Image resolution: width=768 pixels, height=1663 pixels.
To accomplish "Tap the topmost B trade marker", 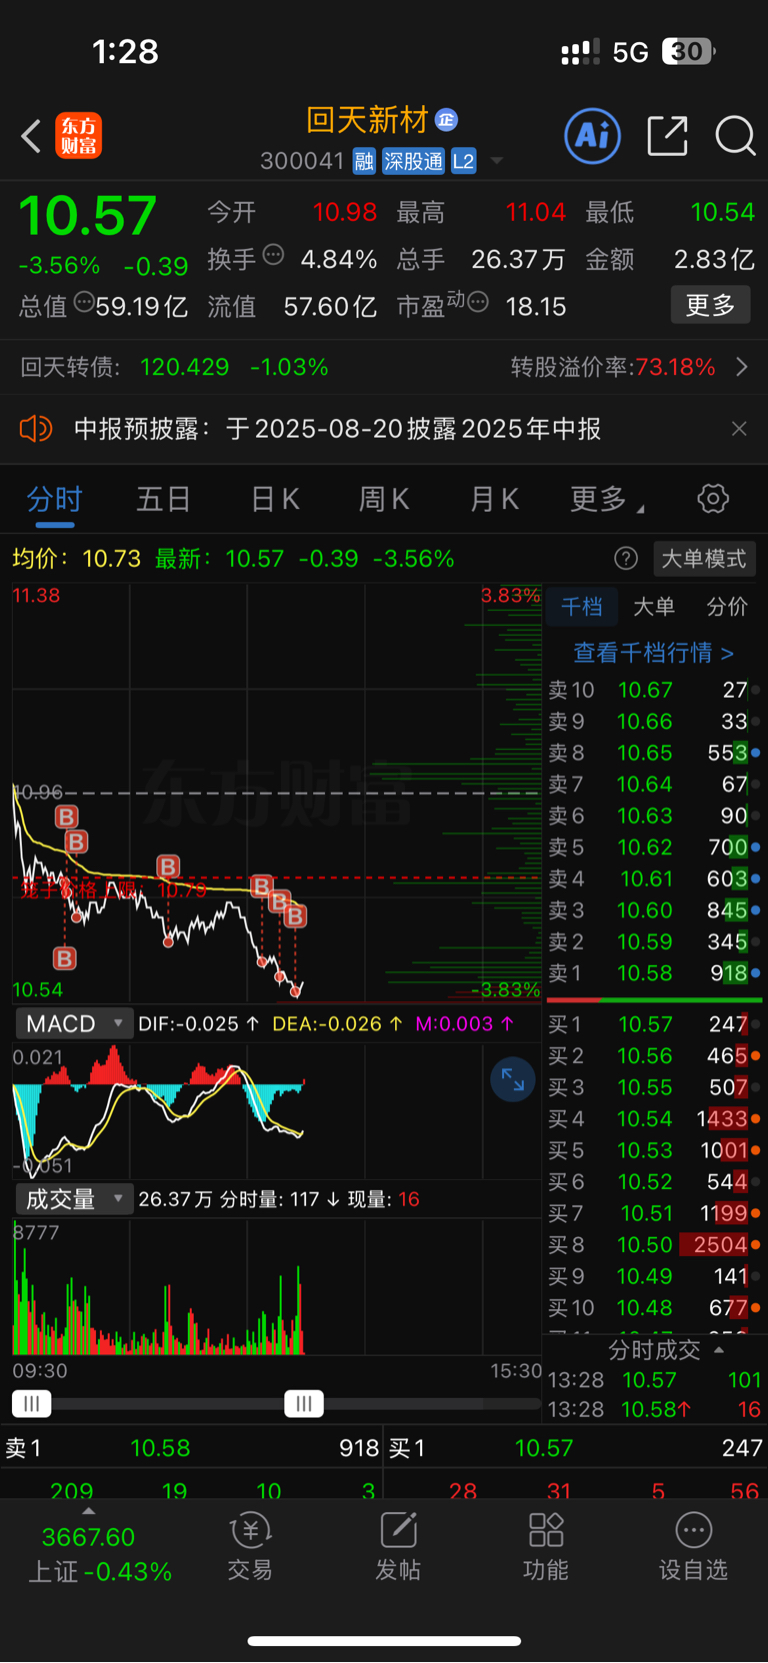I will (x=66, y=817).
